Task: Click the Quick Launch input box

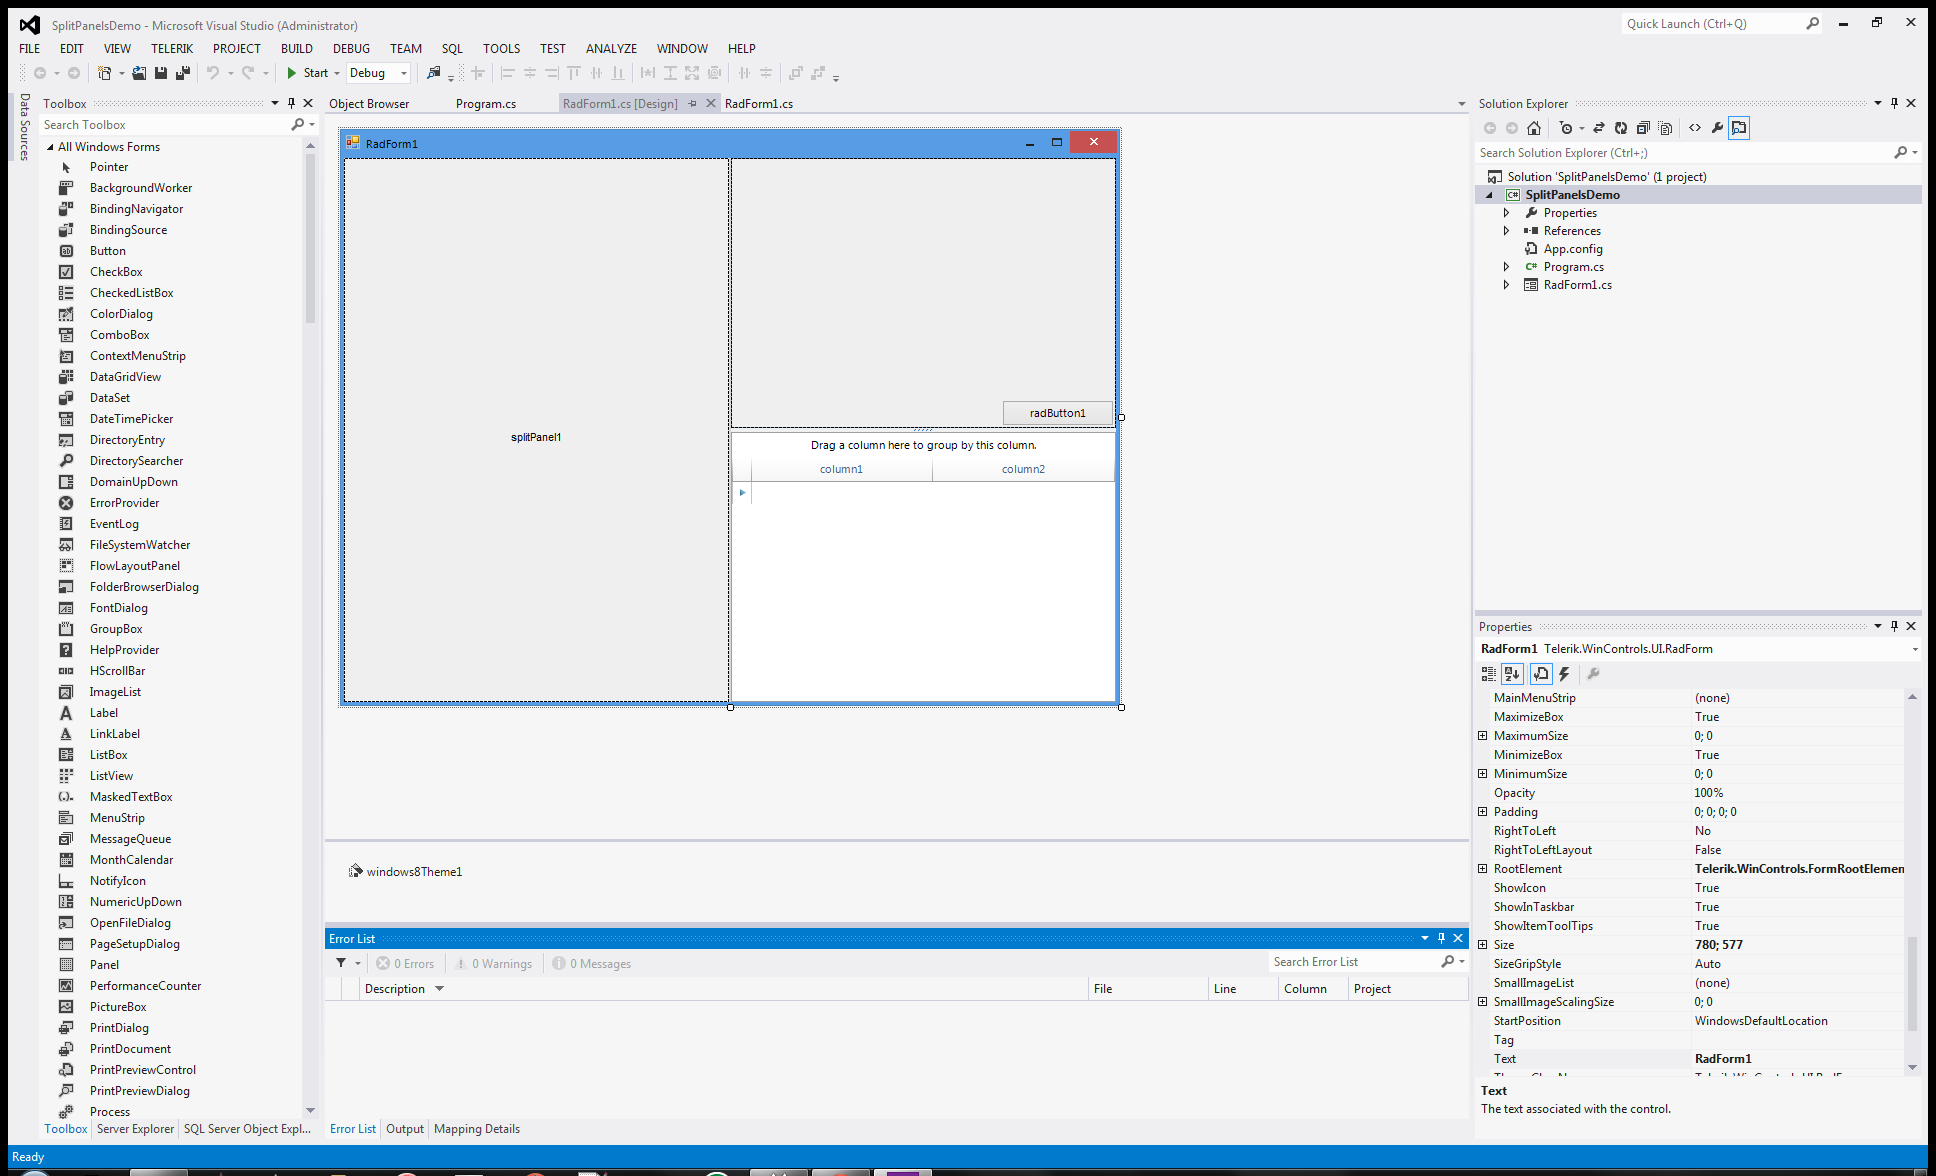Action: coord(1713,24)
